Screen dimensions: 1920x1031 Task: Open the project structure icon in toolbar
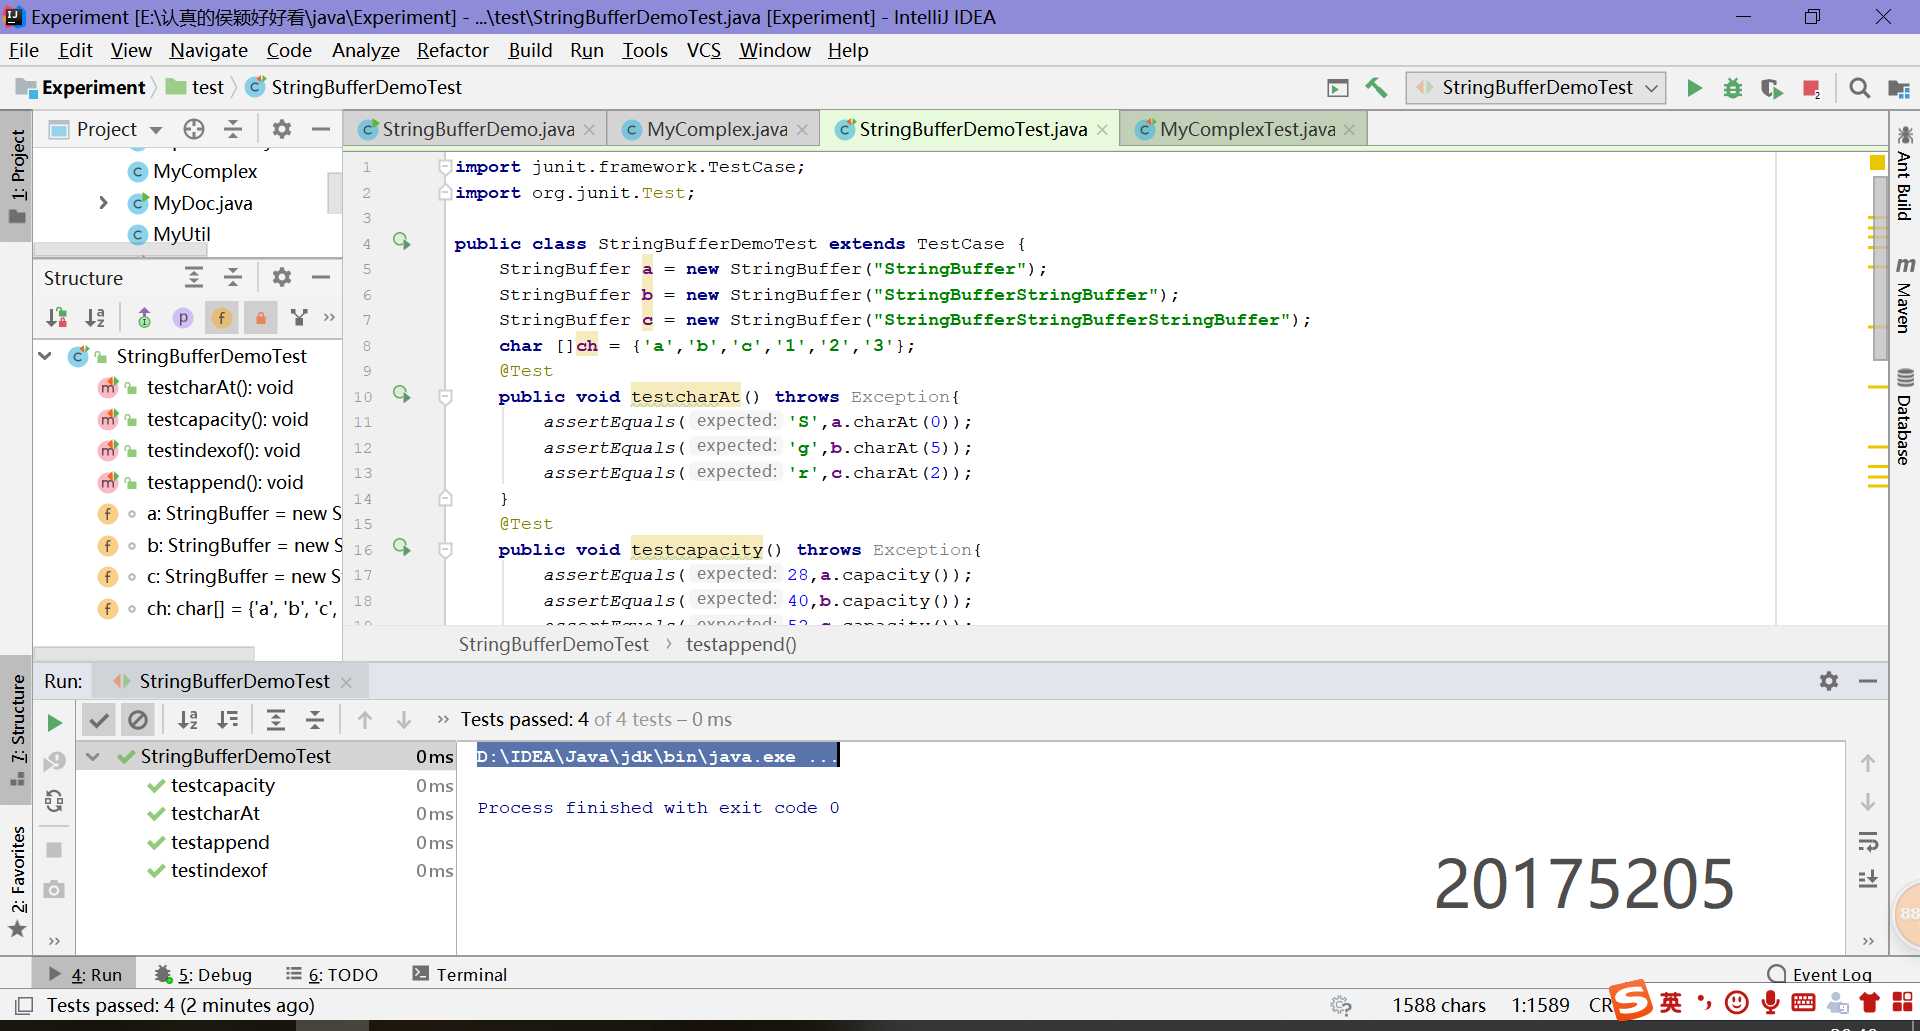click(1898, 88)
